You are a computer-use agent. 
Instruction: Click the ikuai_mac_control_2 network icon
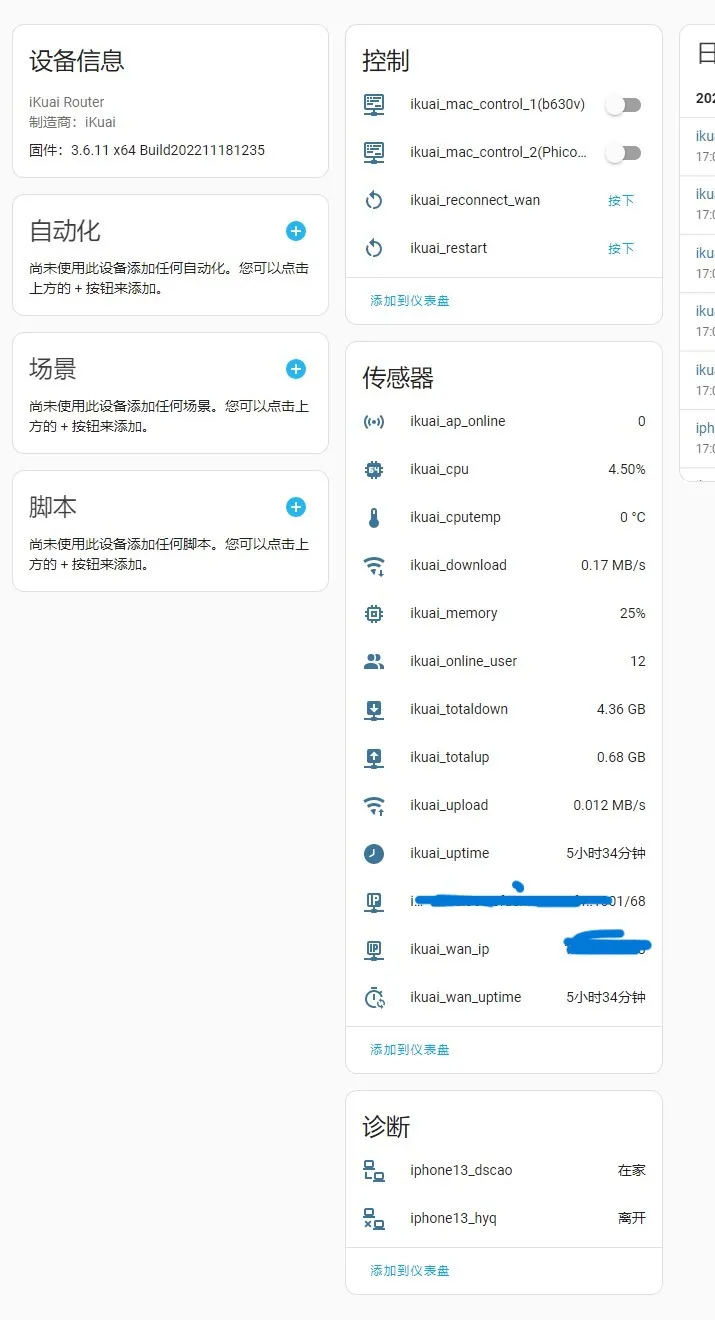click(x=374, y=152)
